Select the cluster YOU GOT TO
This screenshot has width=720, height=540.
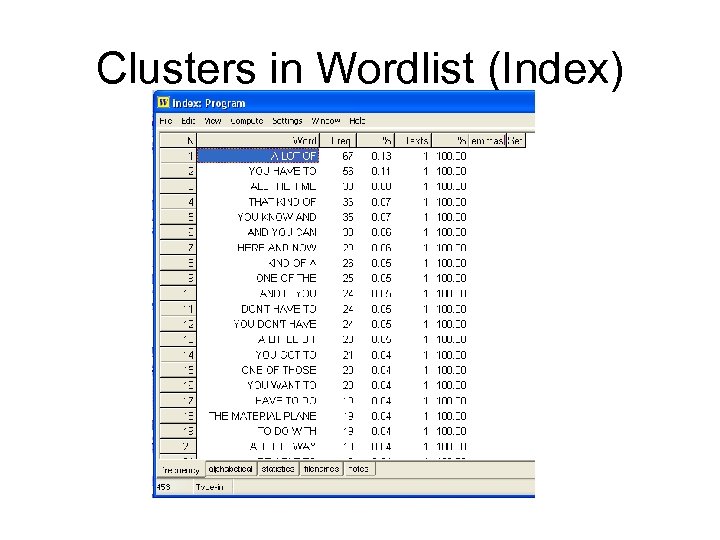point(286,355)
